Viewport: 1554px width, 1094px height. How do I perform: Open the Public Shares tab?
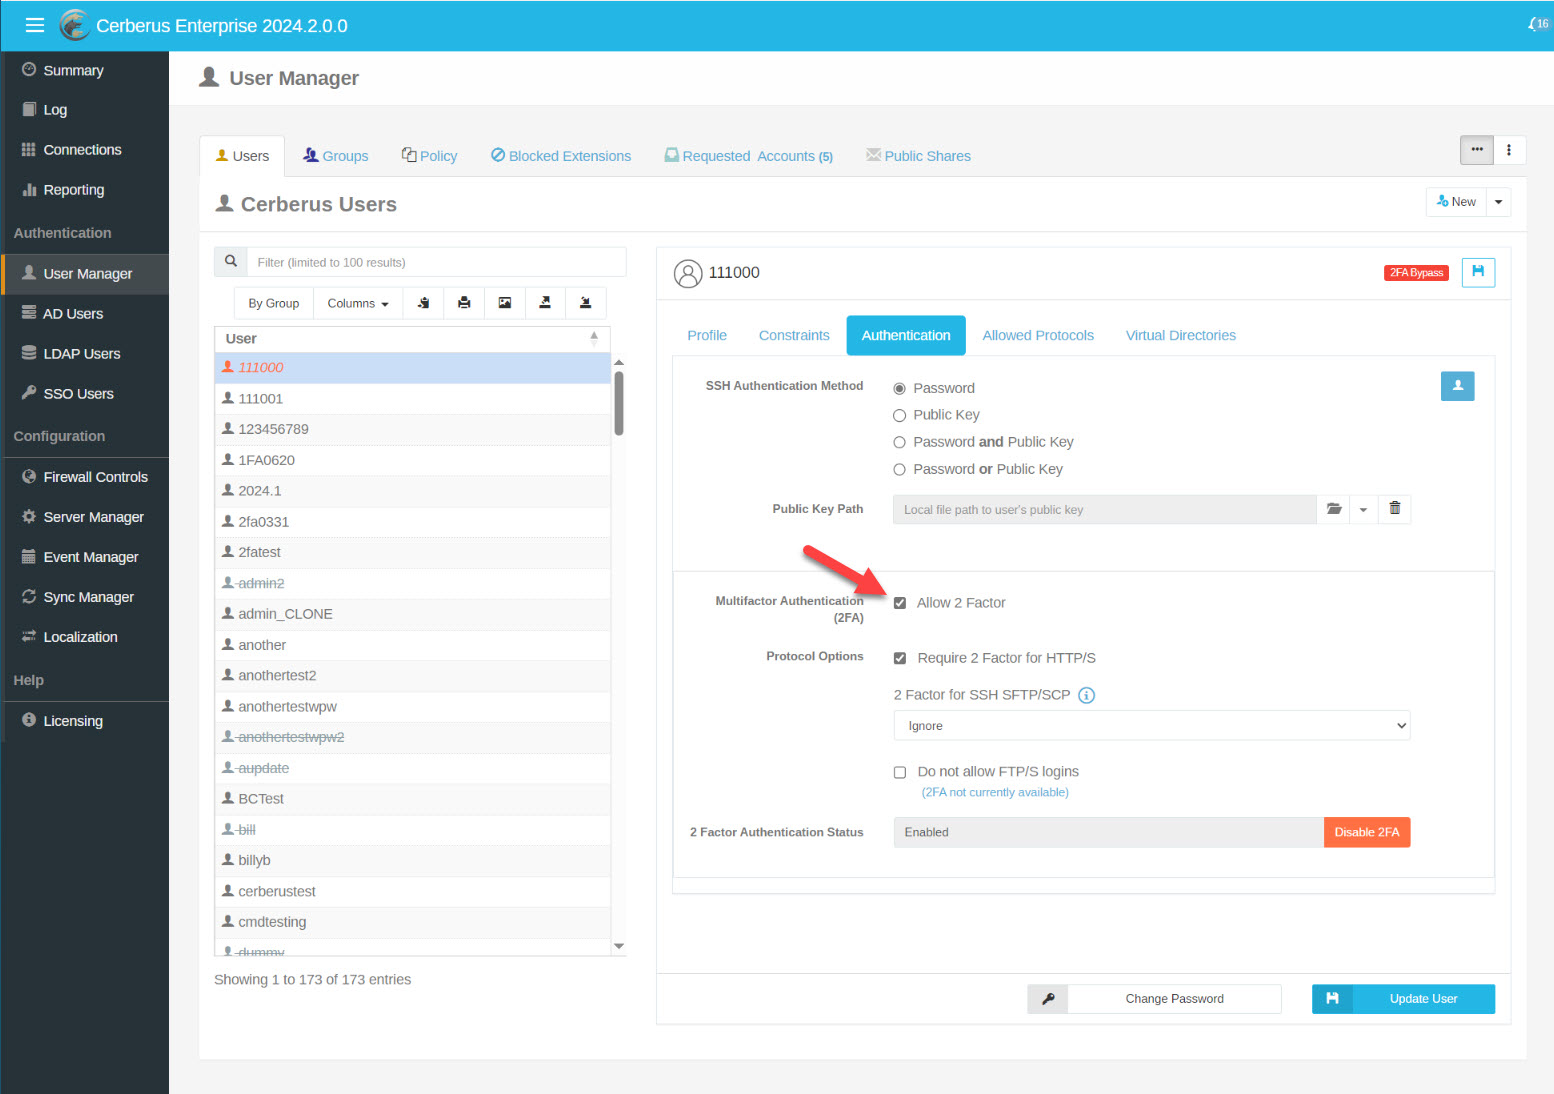918,156
